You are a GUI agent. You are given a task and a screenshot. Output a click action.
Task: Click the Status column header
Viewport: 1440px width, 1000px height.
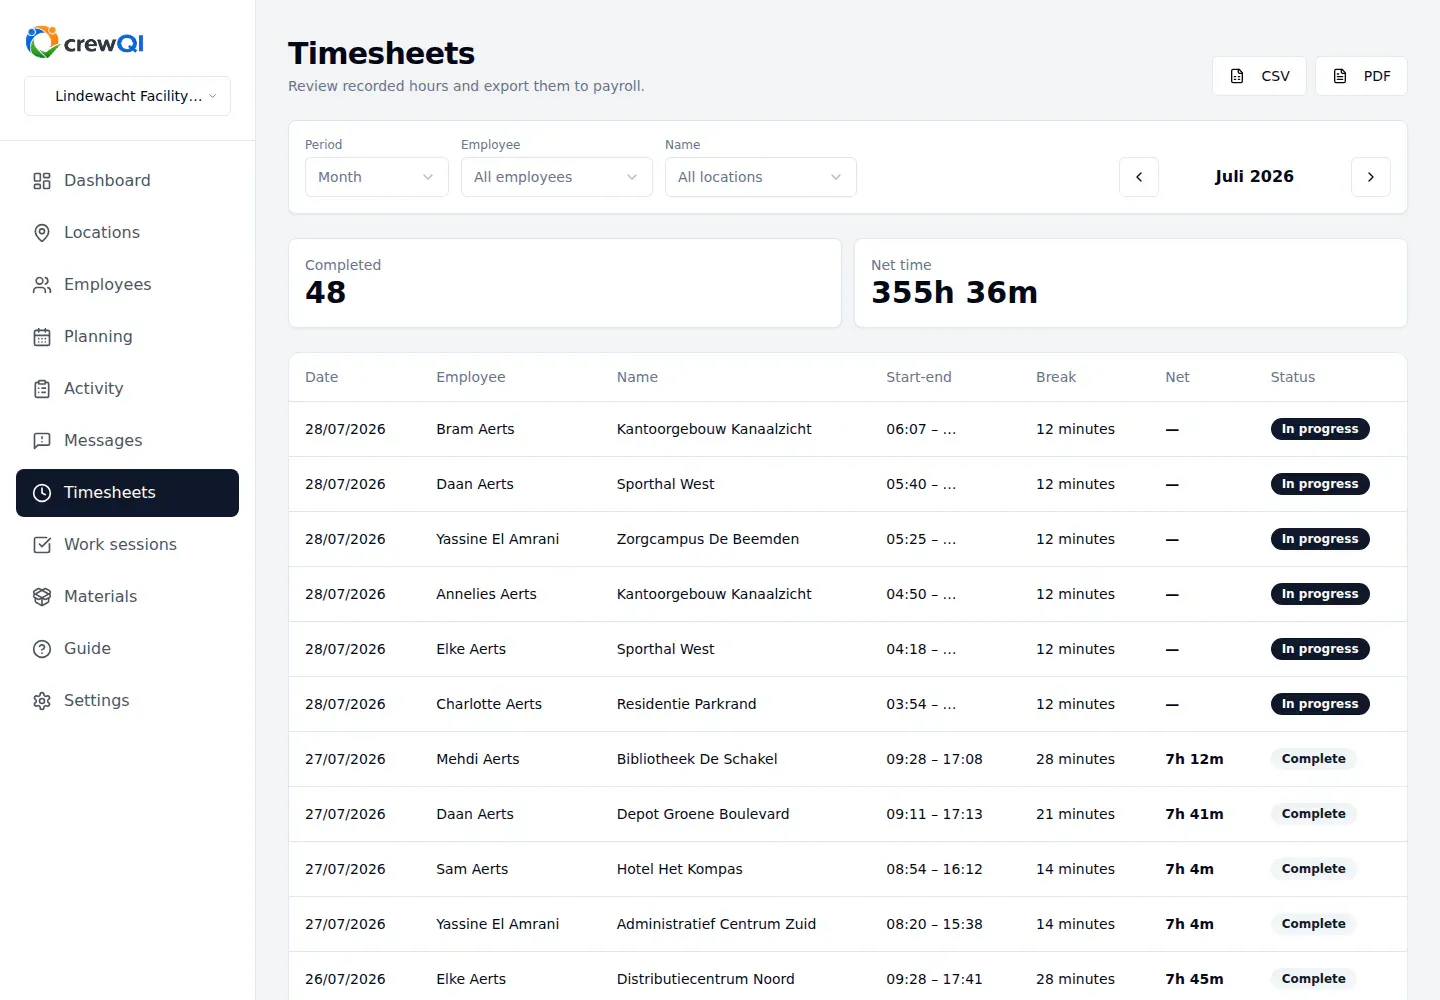(x=1293, y=377)
